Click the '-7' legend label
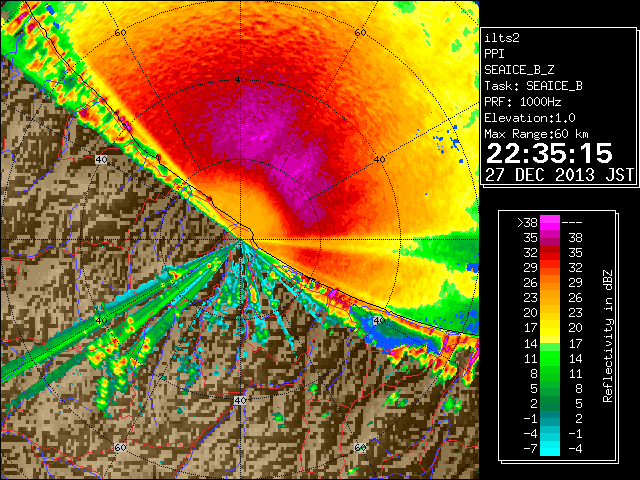Screen dimensions: 640x480 [x=530, y=449]
